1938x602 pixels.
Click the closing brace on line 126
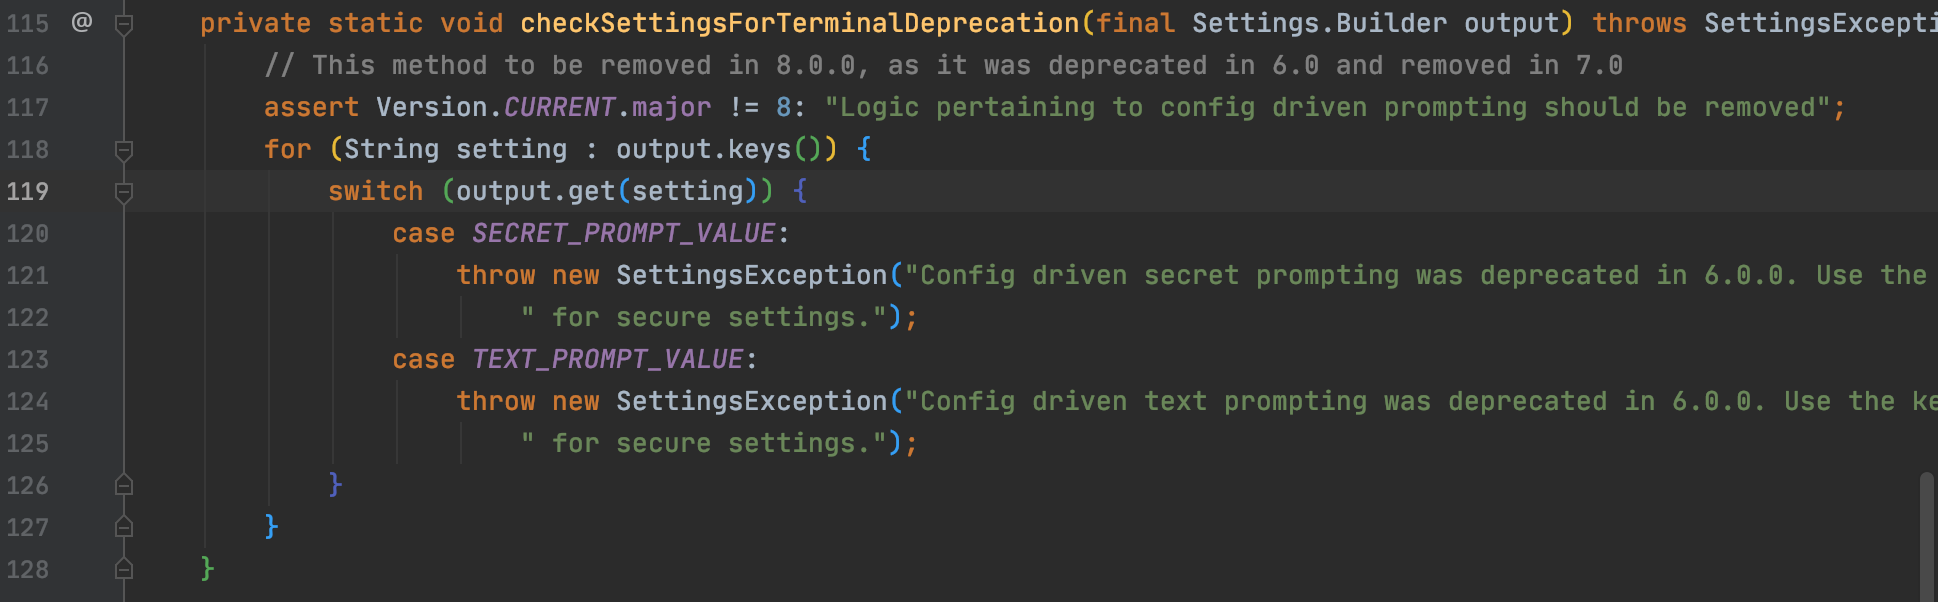(335, 485)
